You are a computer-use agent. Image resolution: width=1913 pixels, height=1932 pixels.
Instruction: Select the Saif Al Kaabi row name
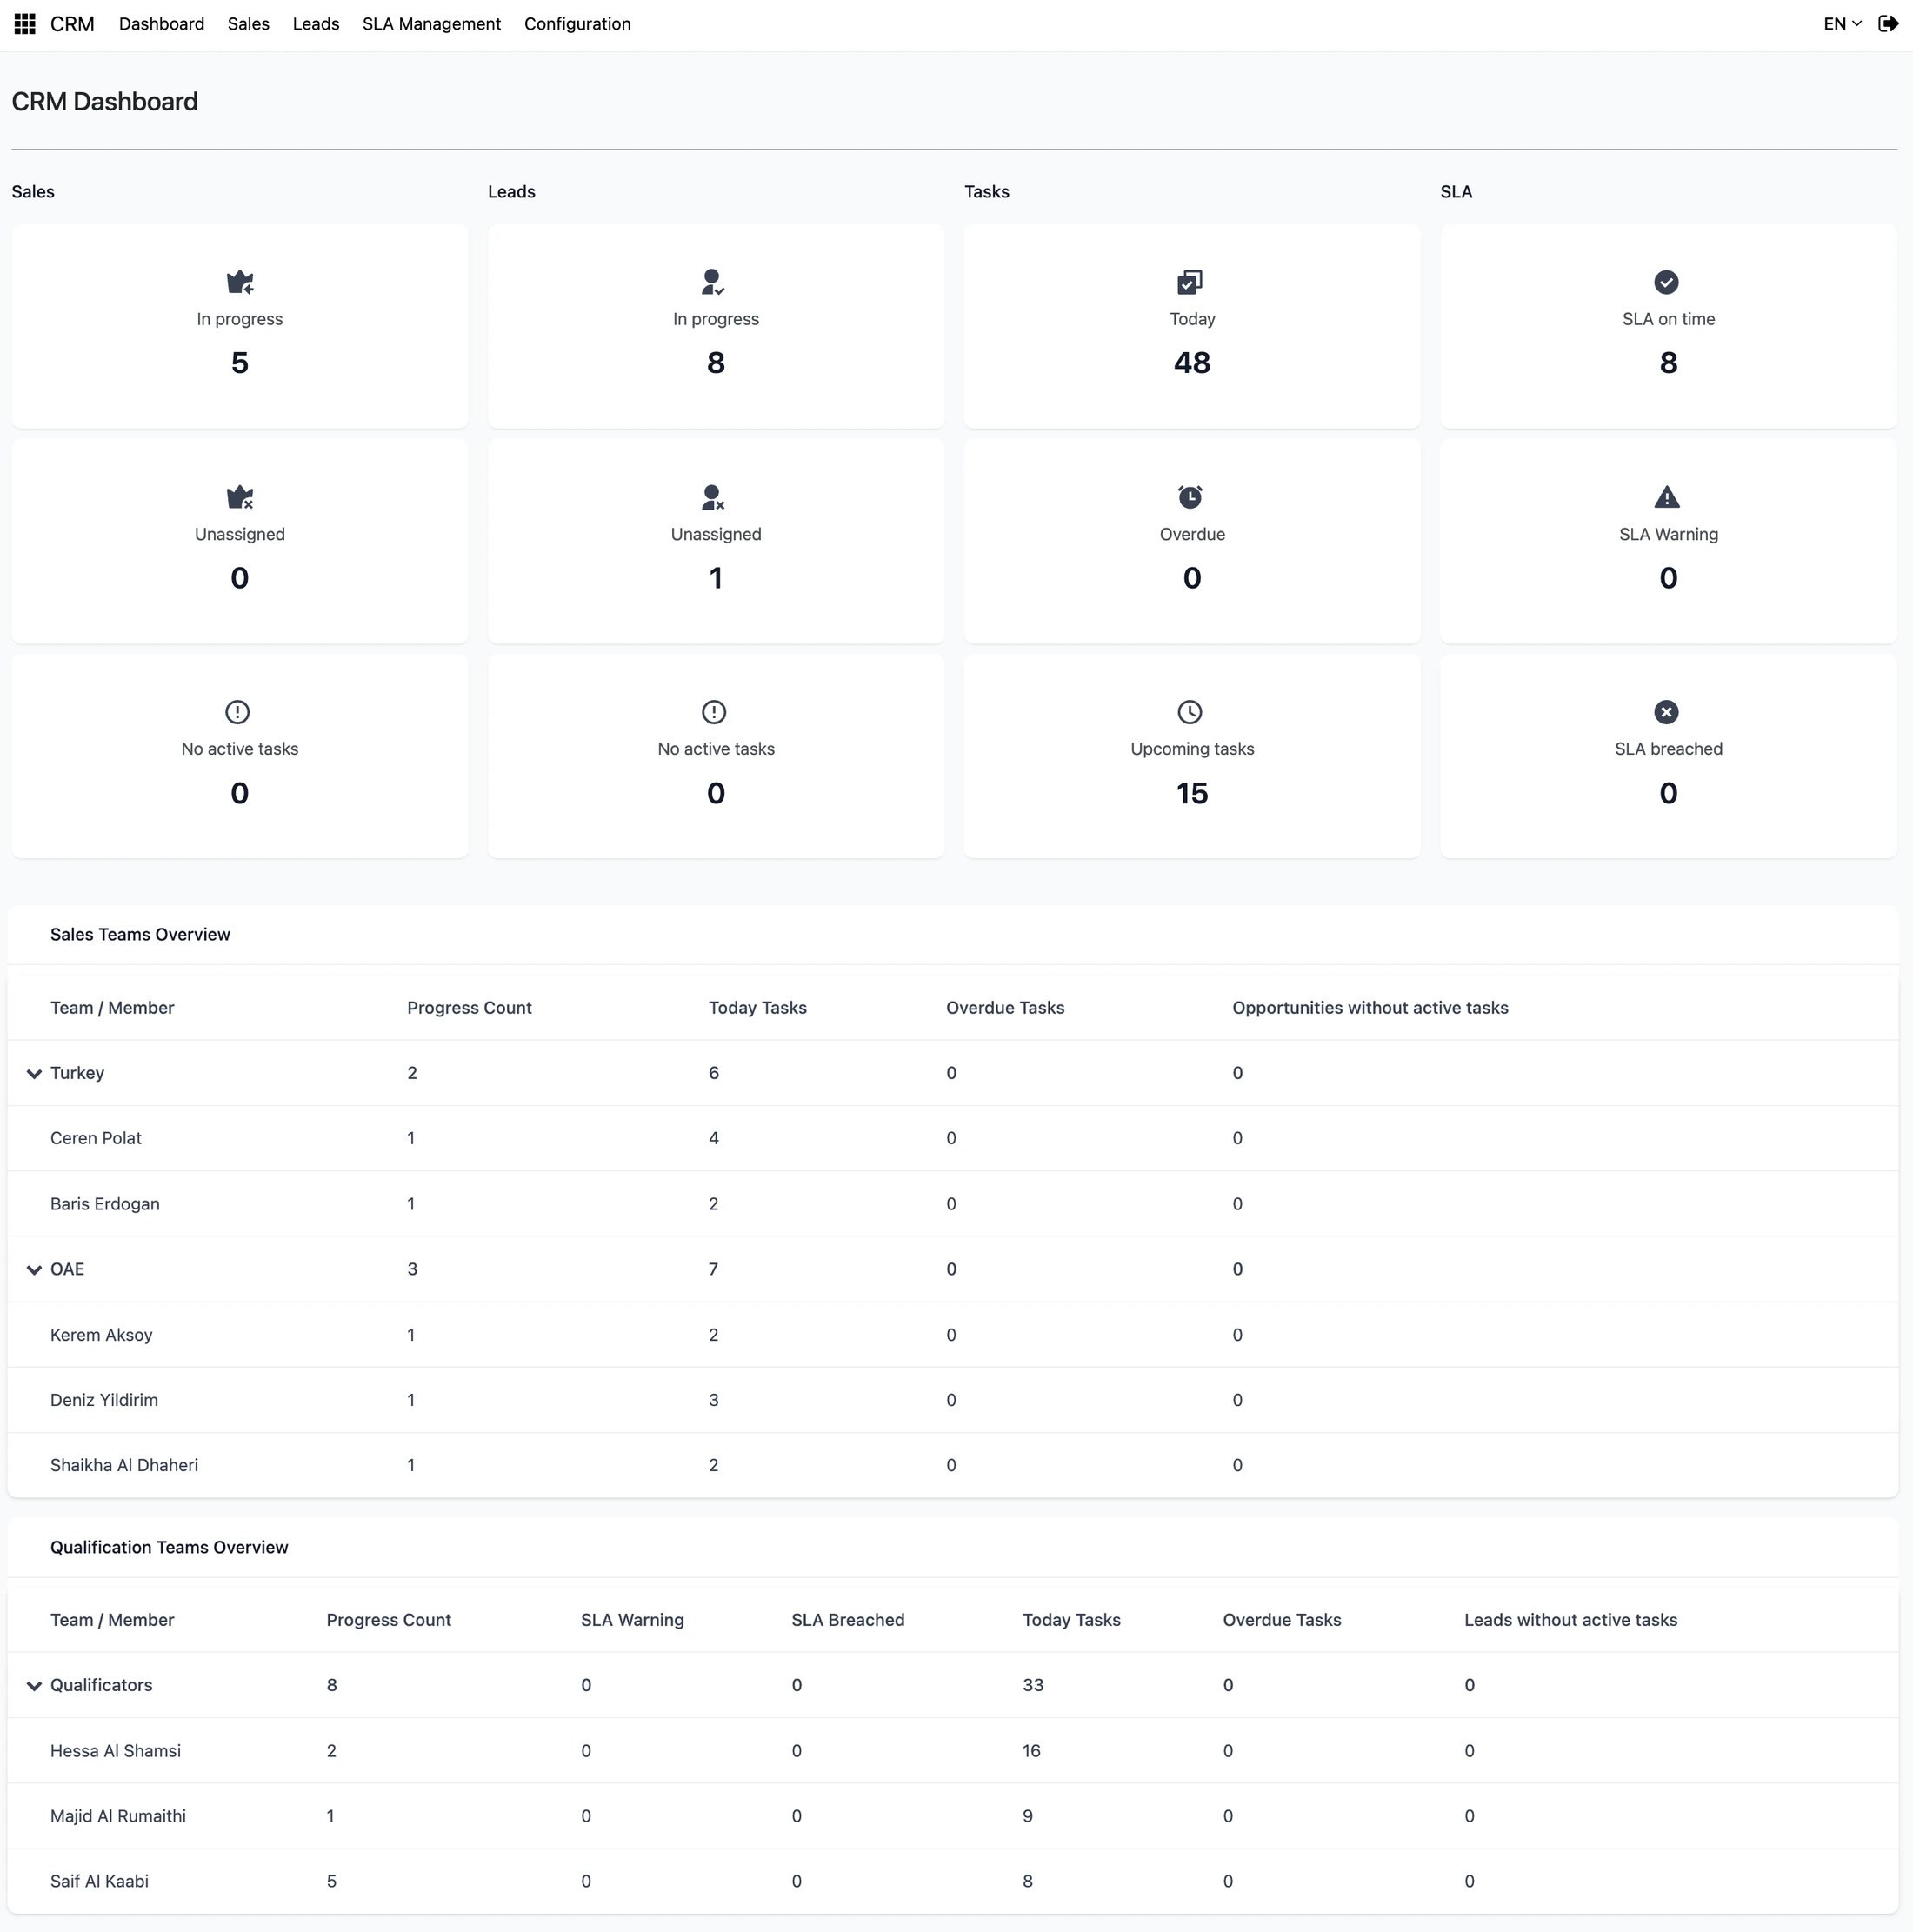(99, 1881)
